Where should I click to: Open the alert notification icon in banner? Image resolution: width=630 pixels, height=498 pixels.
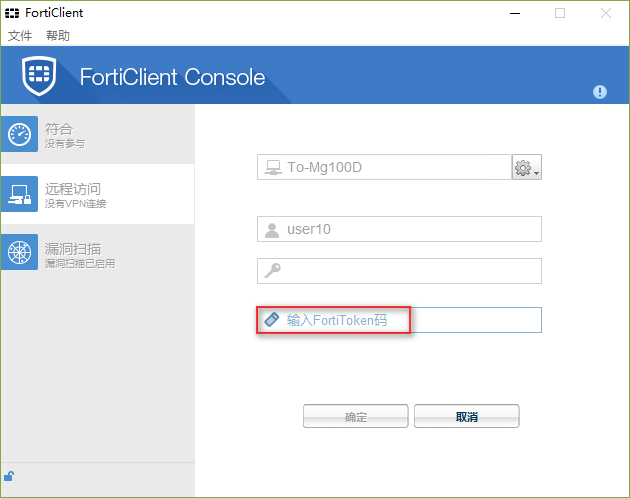pos(599,92)
